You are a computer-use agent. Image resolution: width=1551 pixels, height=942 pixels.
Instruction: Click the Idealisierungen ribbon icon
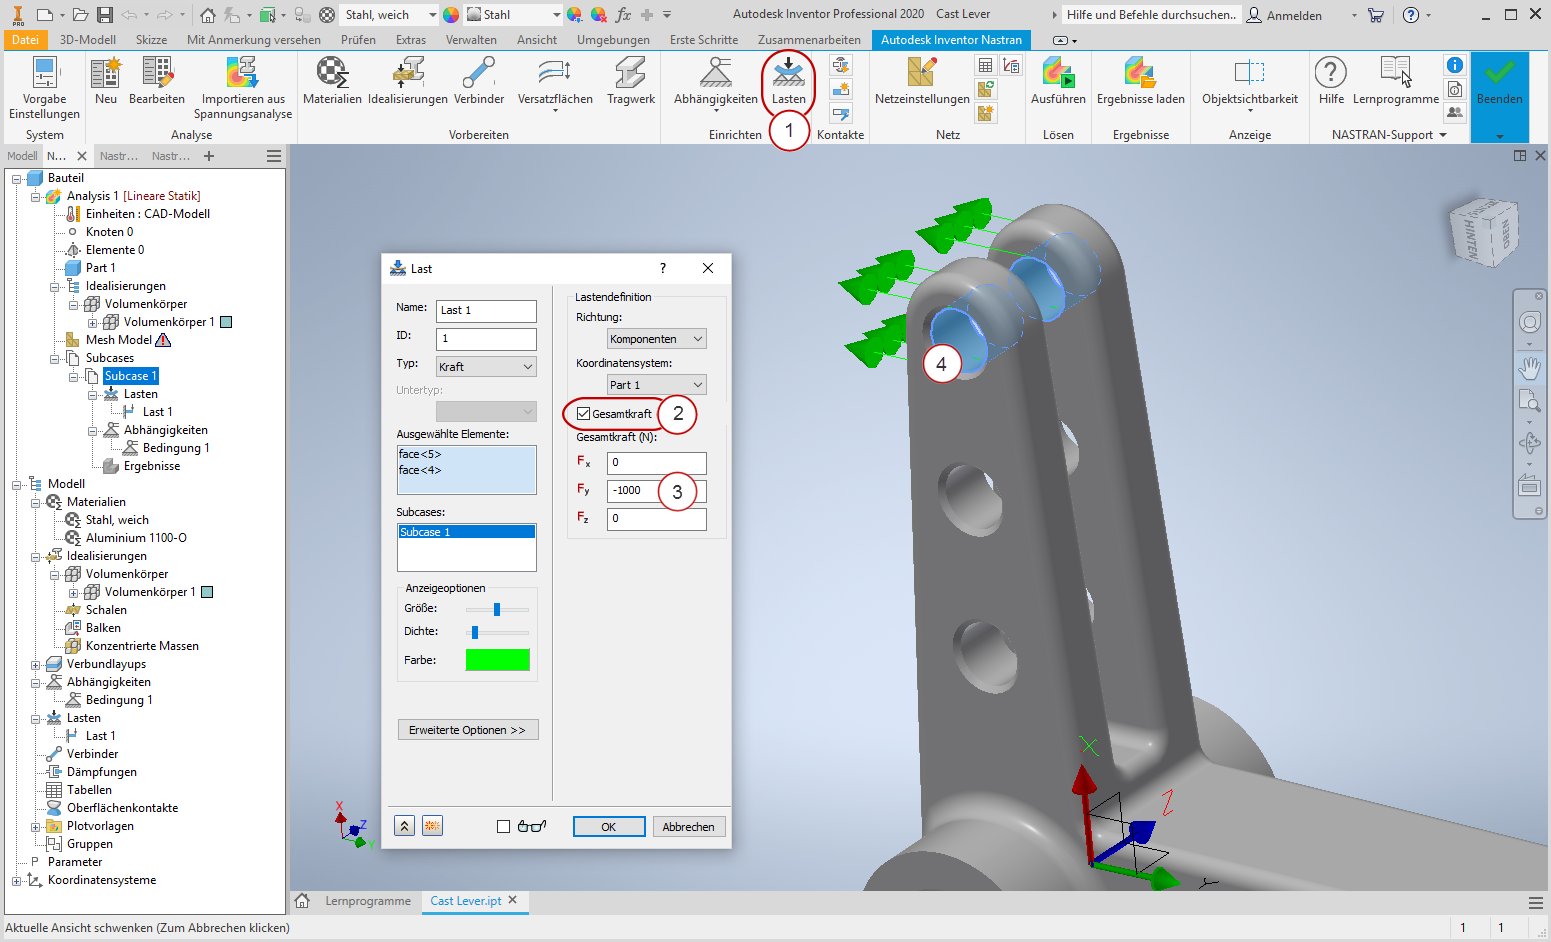407,81
